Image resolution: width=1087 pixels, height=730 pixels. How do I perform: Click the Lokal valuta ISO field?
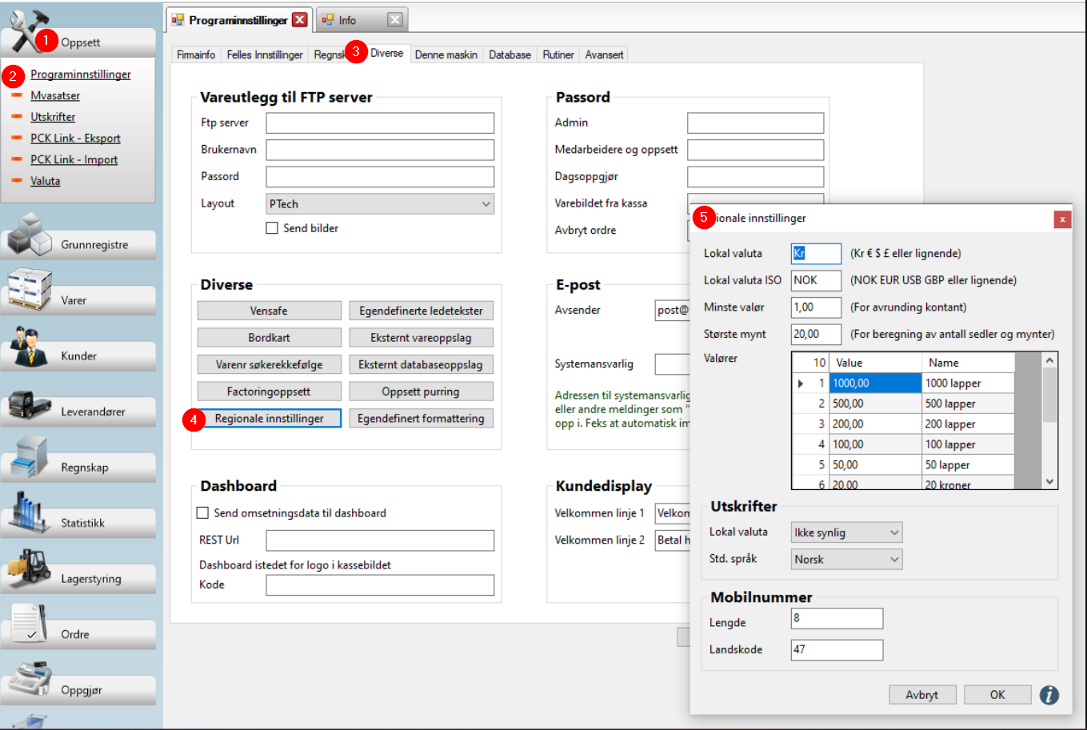[816, 280]
